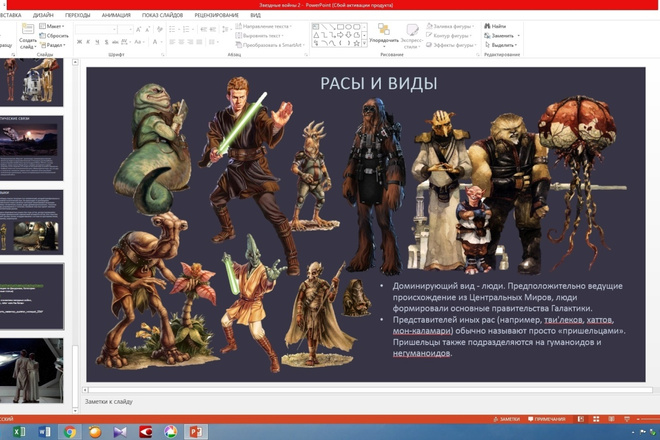Open Заливка фигуры shape fill
The height and width of the screenshot is (440, 660).
450,26
